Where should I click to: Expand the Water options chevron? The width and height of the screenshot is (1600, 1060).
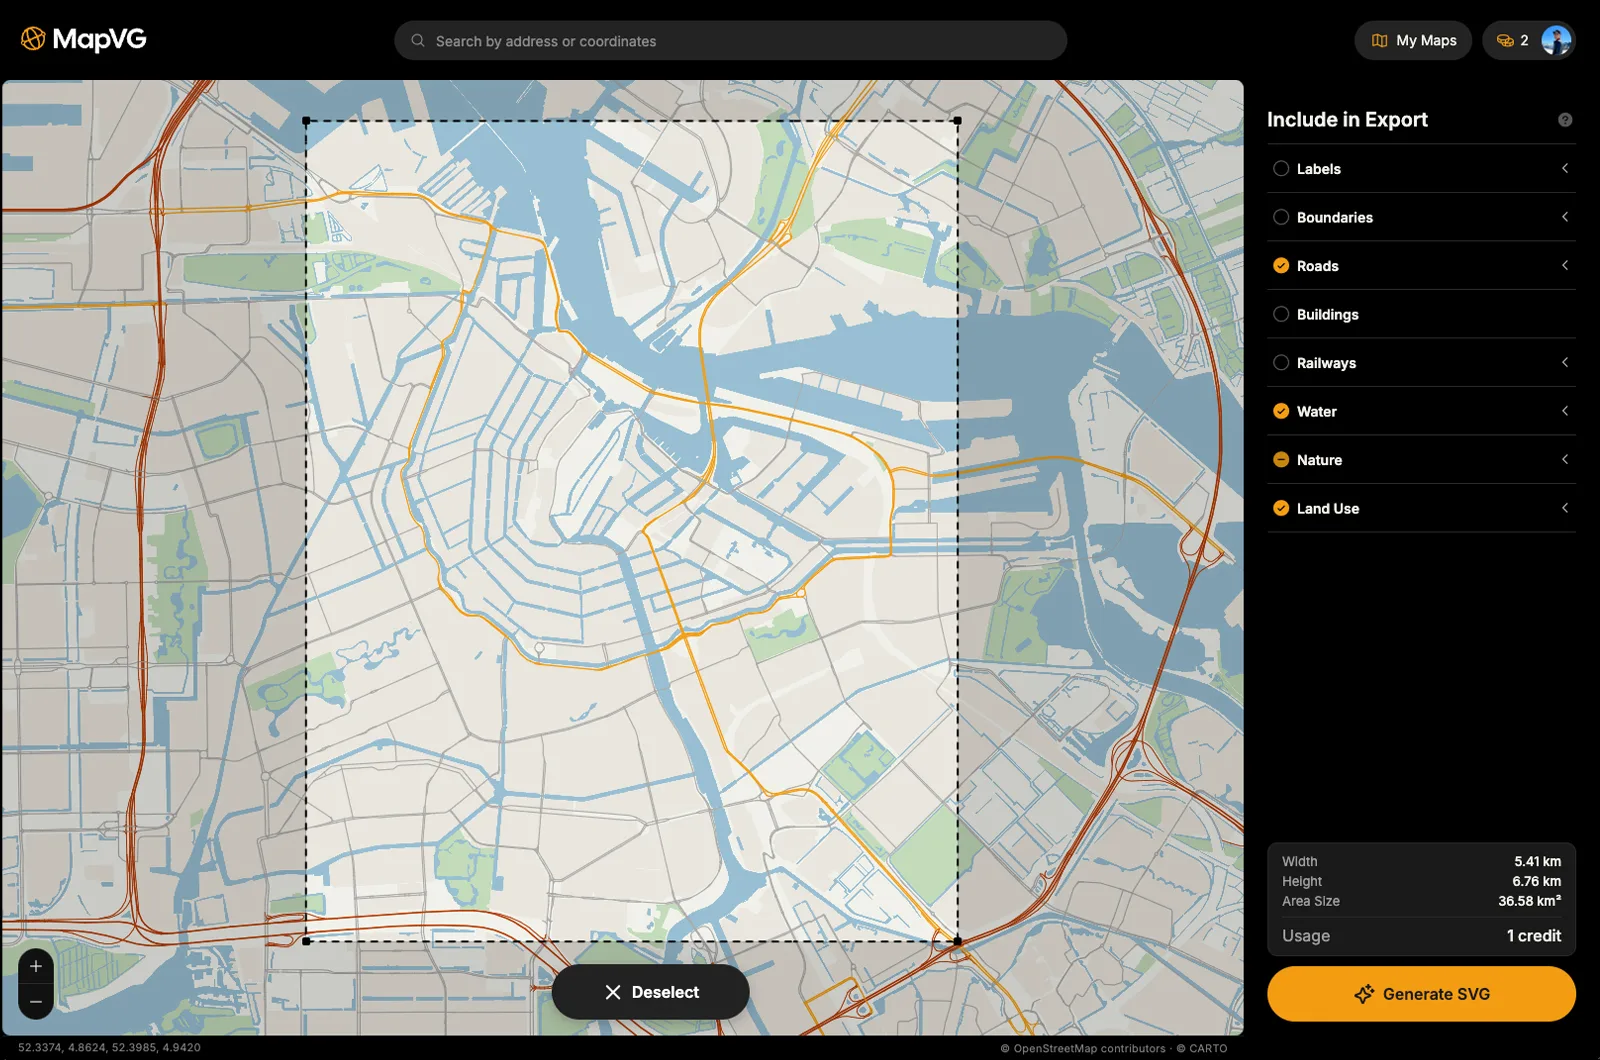pyautogui.click(x=1565, y=411)
